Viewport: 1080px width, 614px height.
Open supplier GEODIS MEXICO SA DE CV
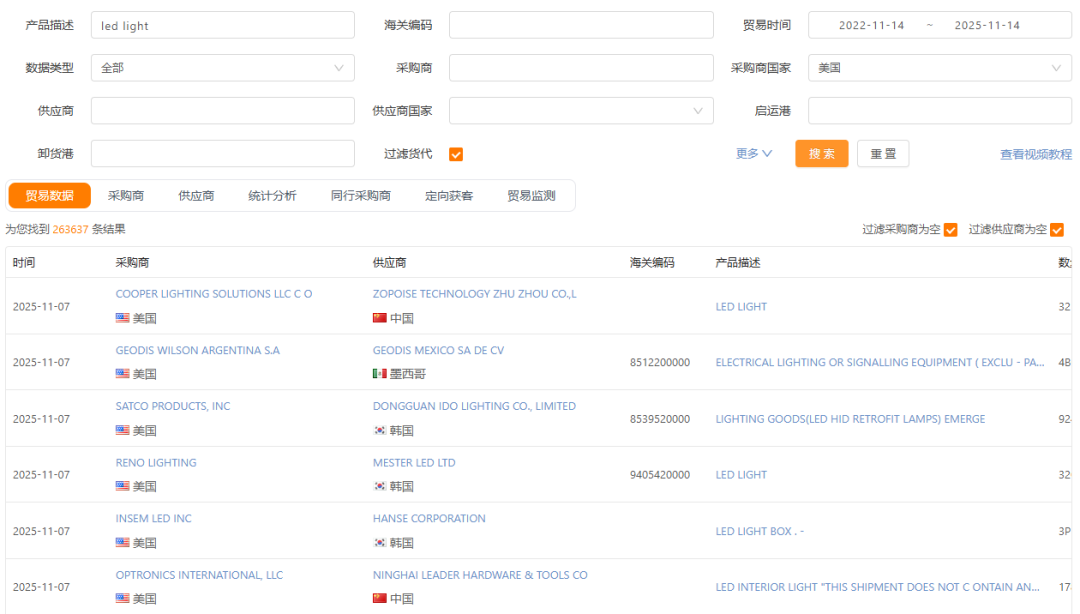click(x=438, y=351)
